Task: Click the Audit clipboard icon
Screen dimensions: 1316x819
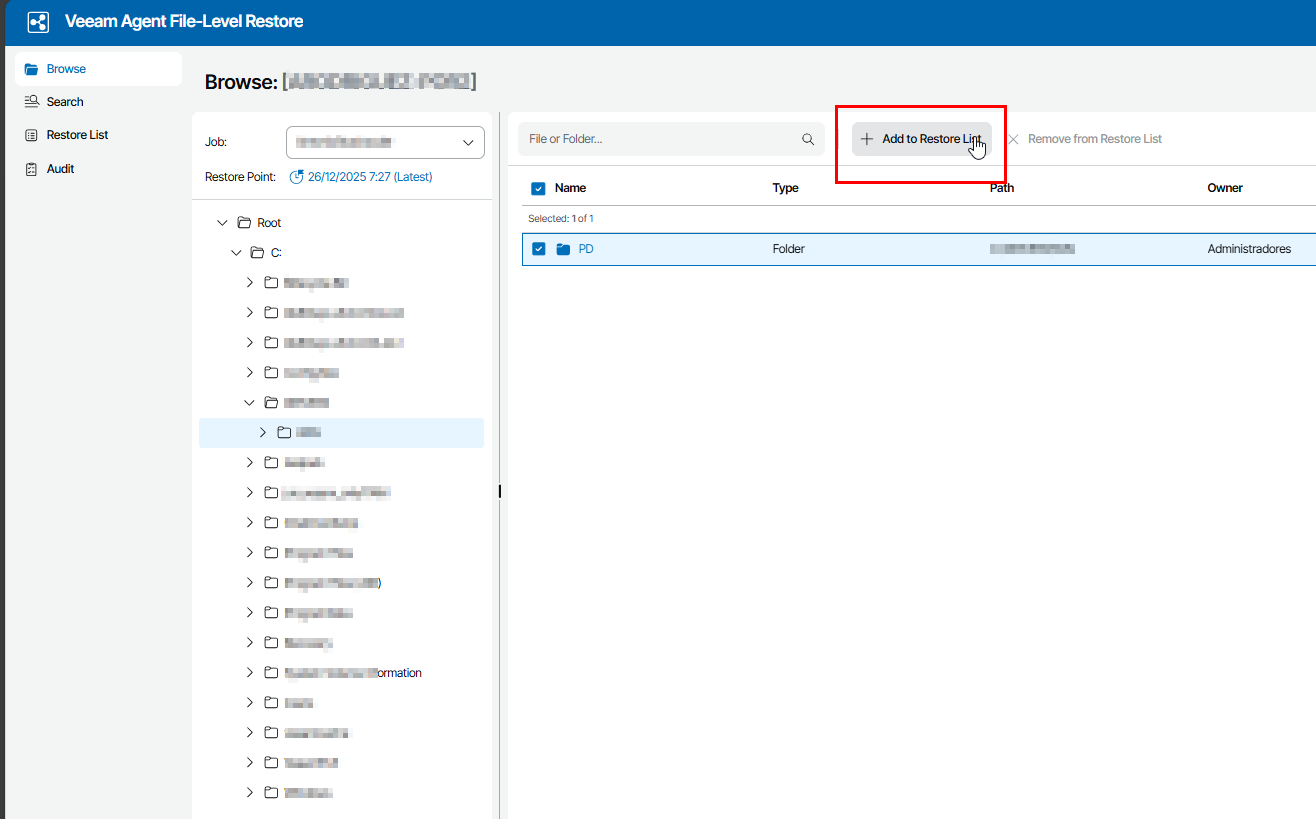Action: 31,169
